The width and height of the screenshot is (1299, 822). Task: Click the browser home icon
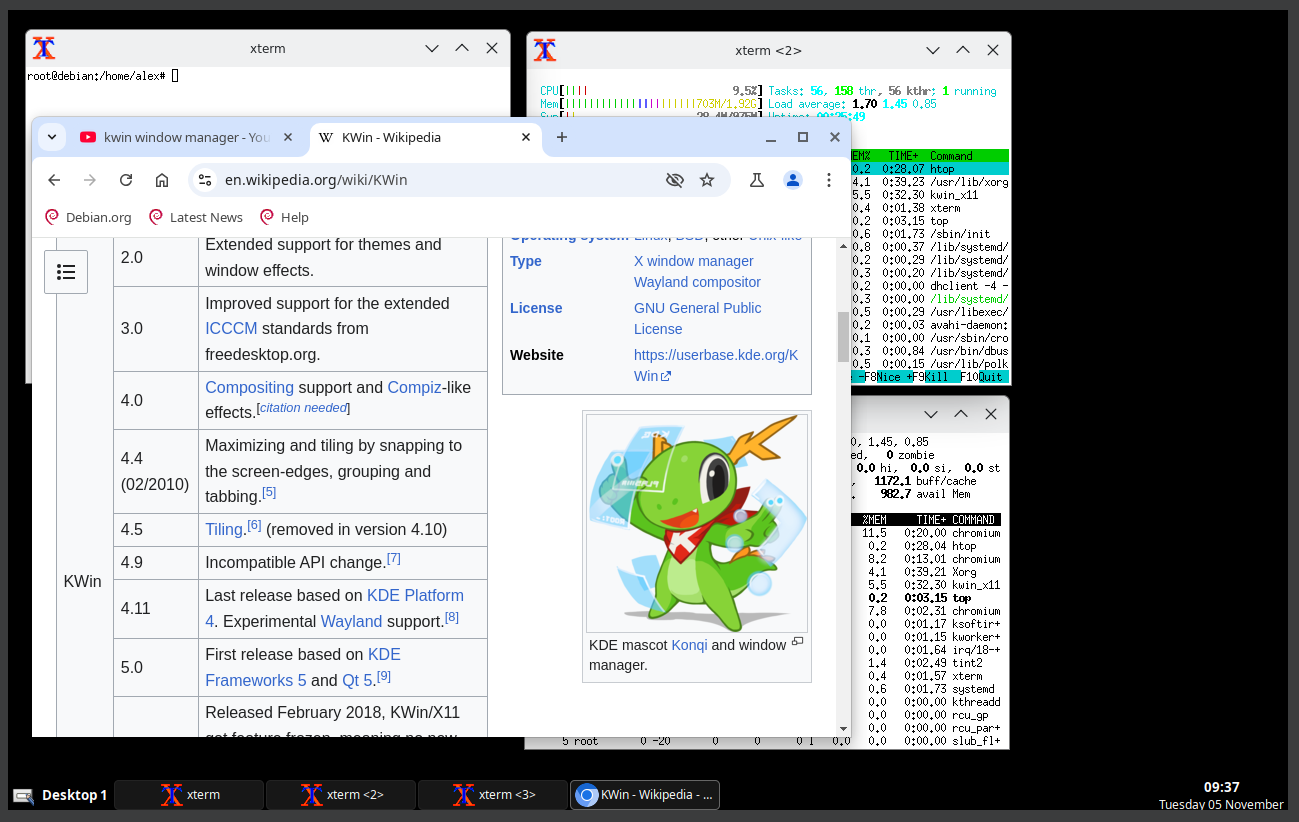point(162,180)
